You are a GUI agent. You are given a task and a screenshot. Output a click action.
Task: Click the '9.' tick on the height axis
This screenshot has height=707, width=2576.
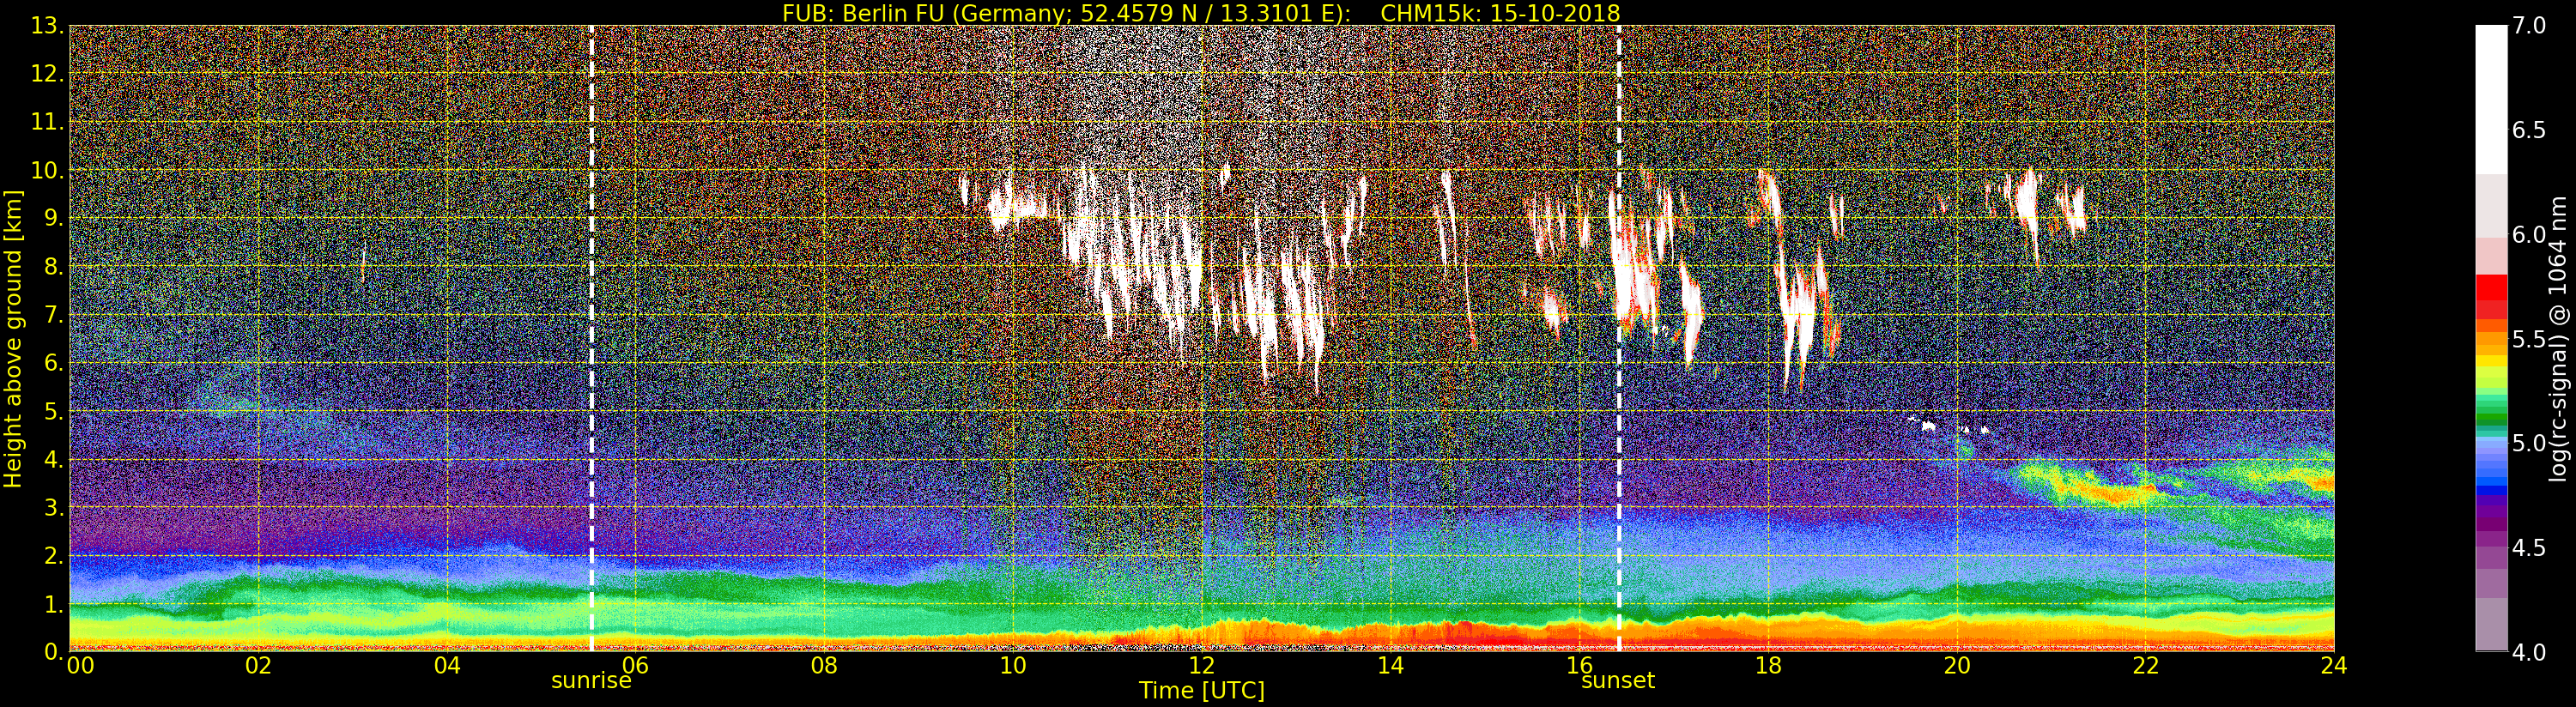point(54,218)
